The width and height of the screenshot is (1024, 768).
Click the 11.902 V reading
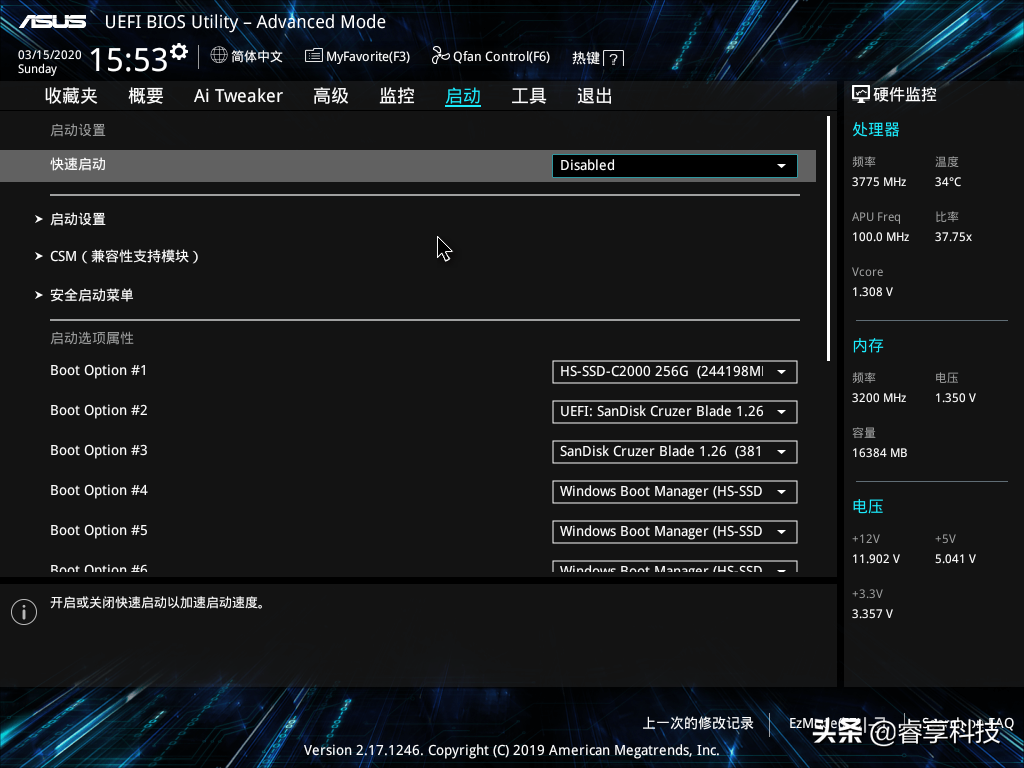click(876, 559)
